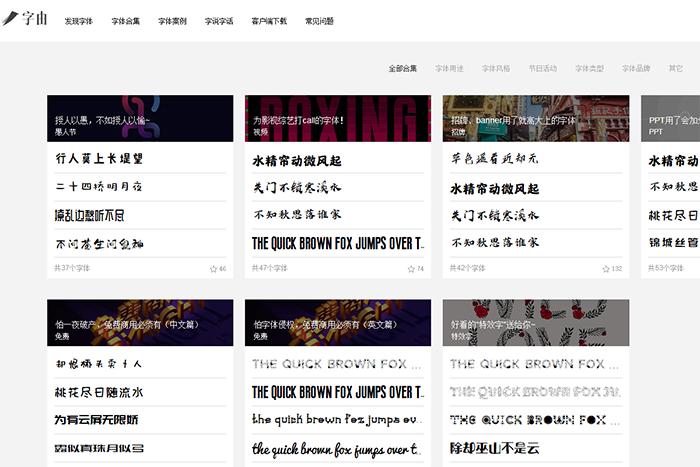
Task: Click the handwritten sample 却嫌脂粉污颜色 in 中文篇 card
Action: coord(99,364)
